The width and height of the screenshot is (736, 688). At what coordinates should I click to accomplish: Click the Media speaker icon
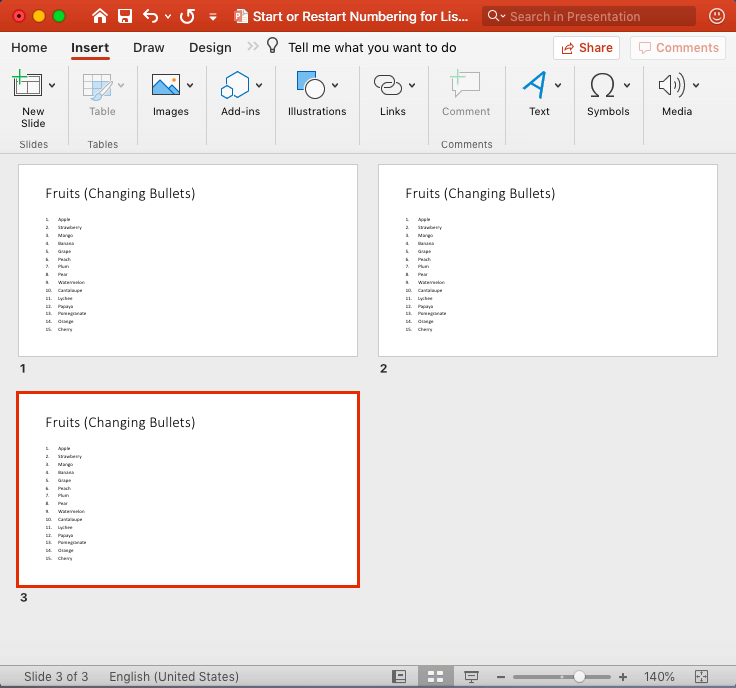671,85
